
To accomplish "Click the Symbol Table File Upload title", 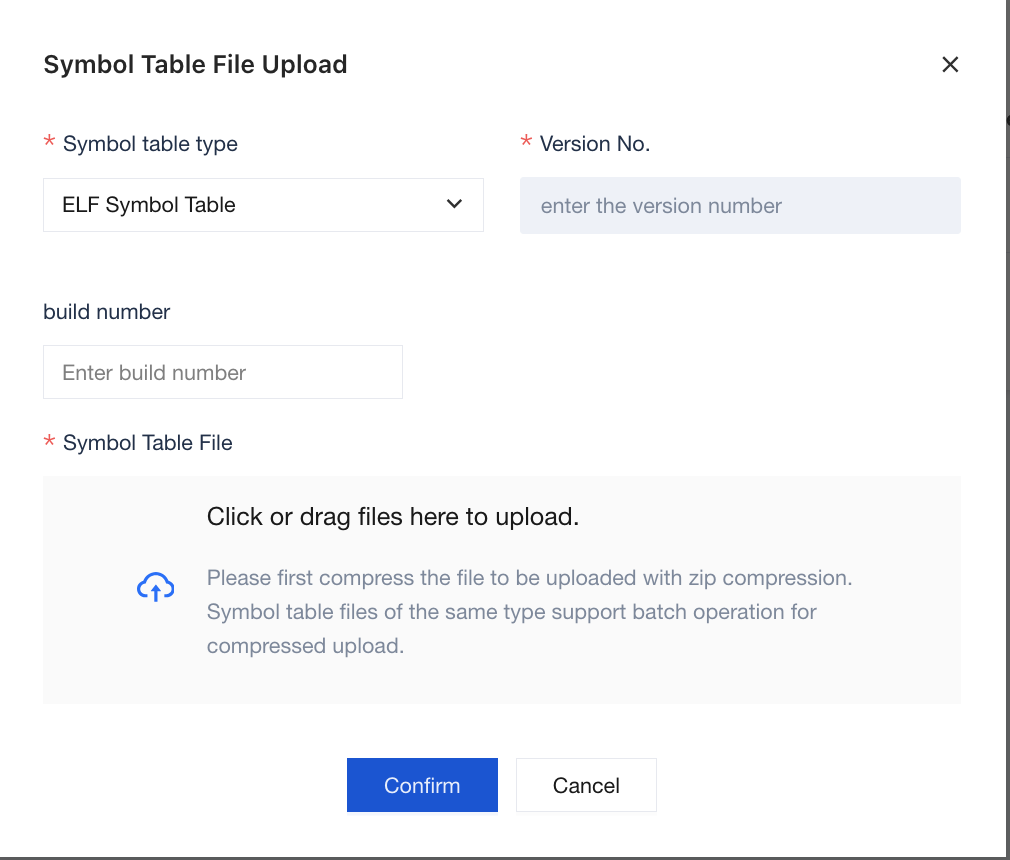I will [x=195, y=64].
